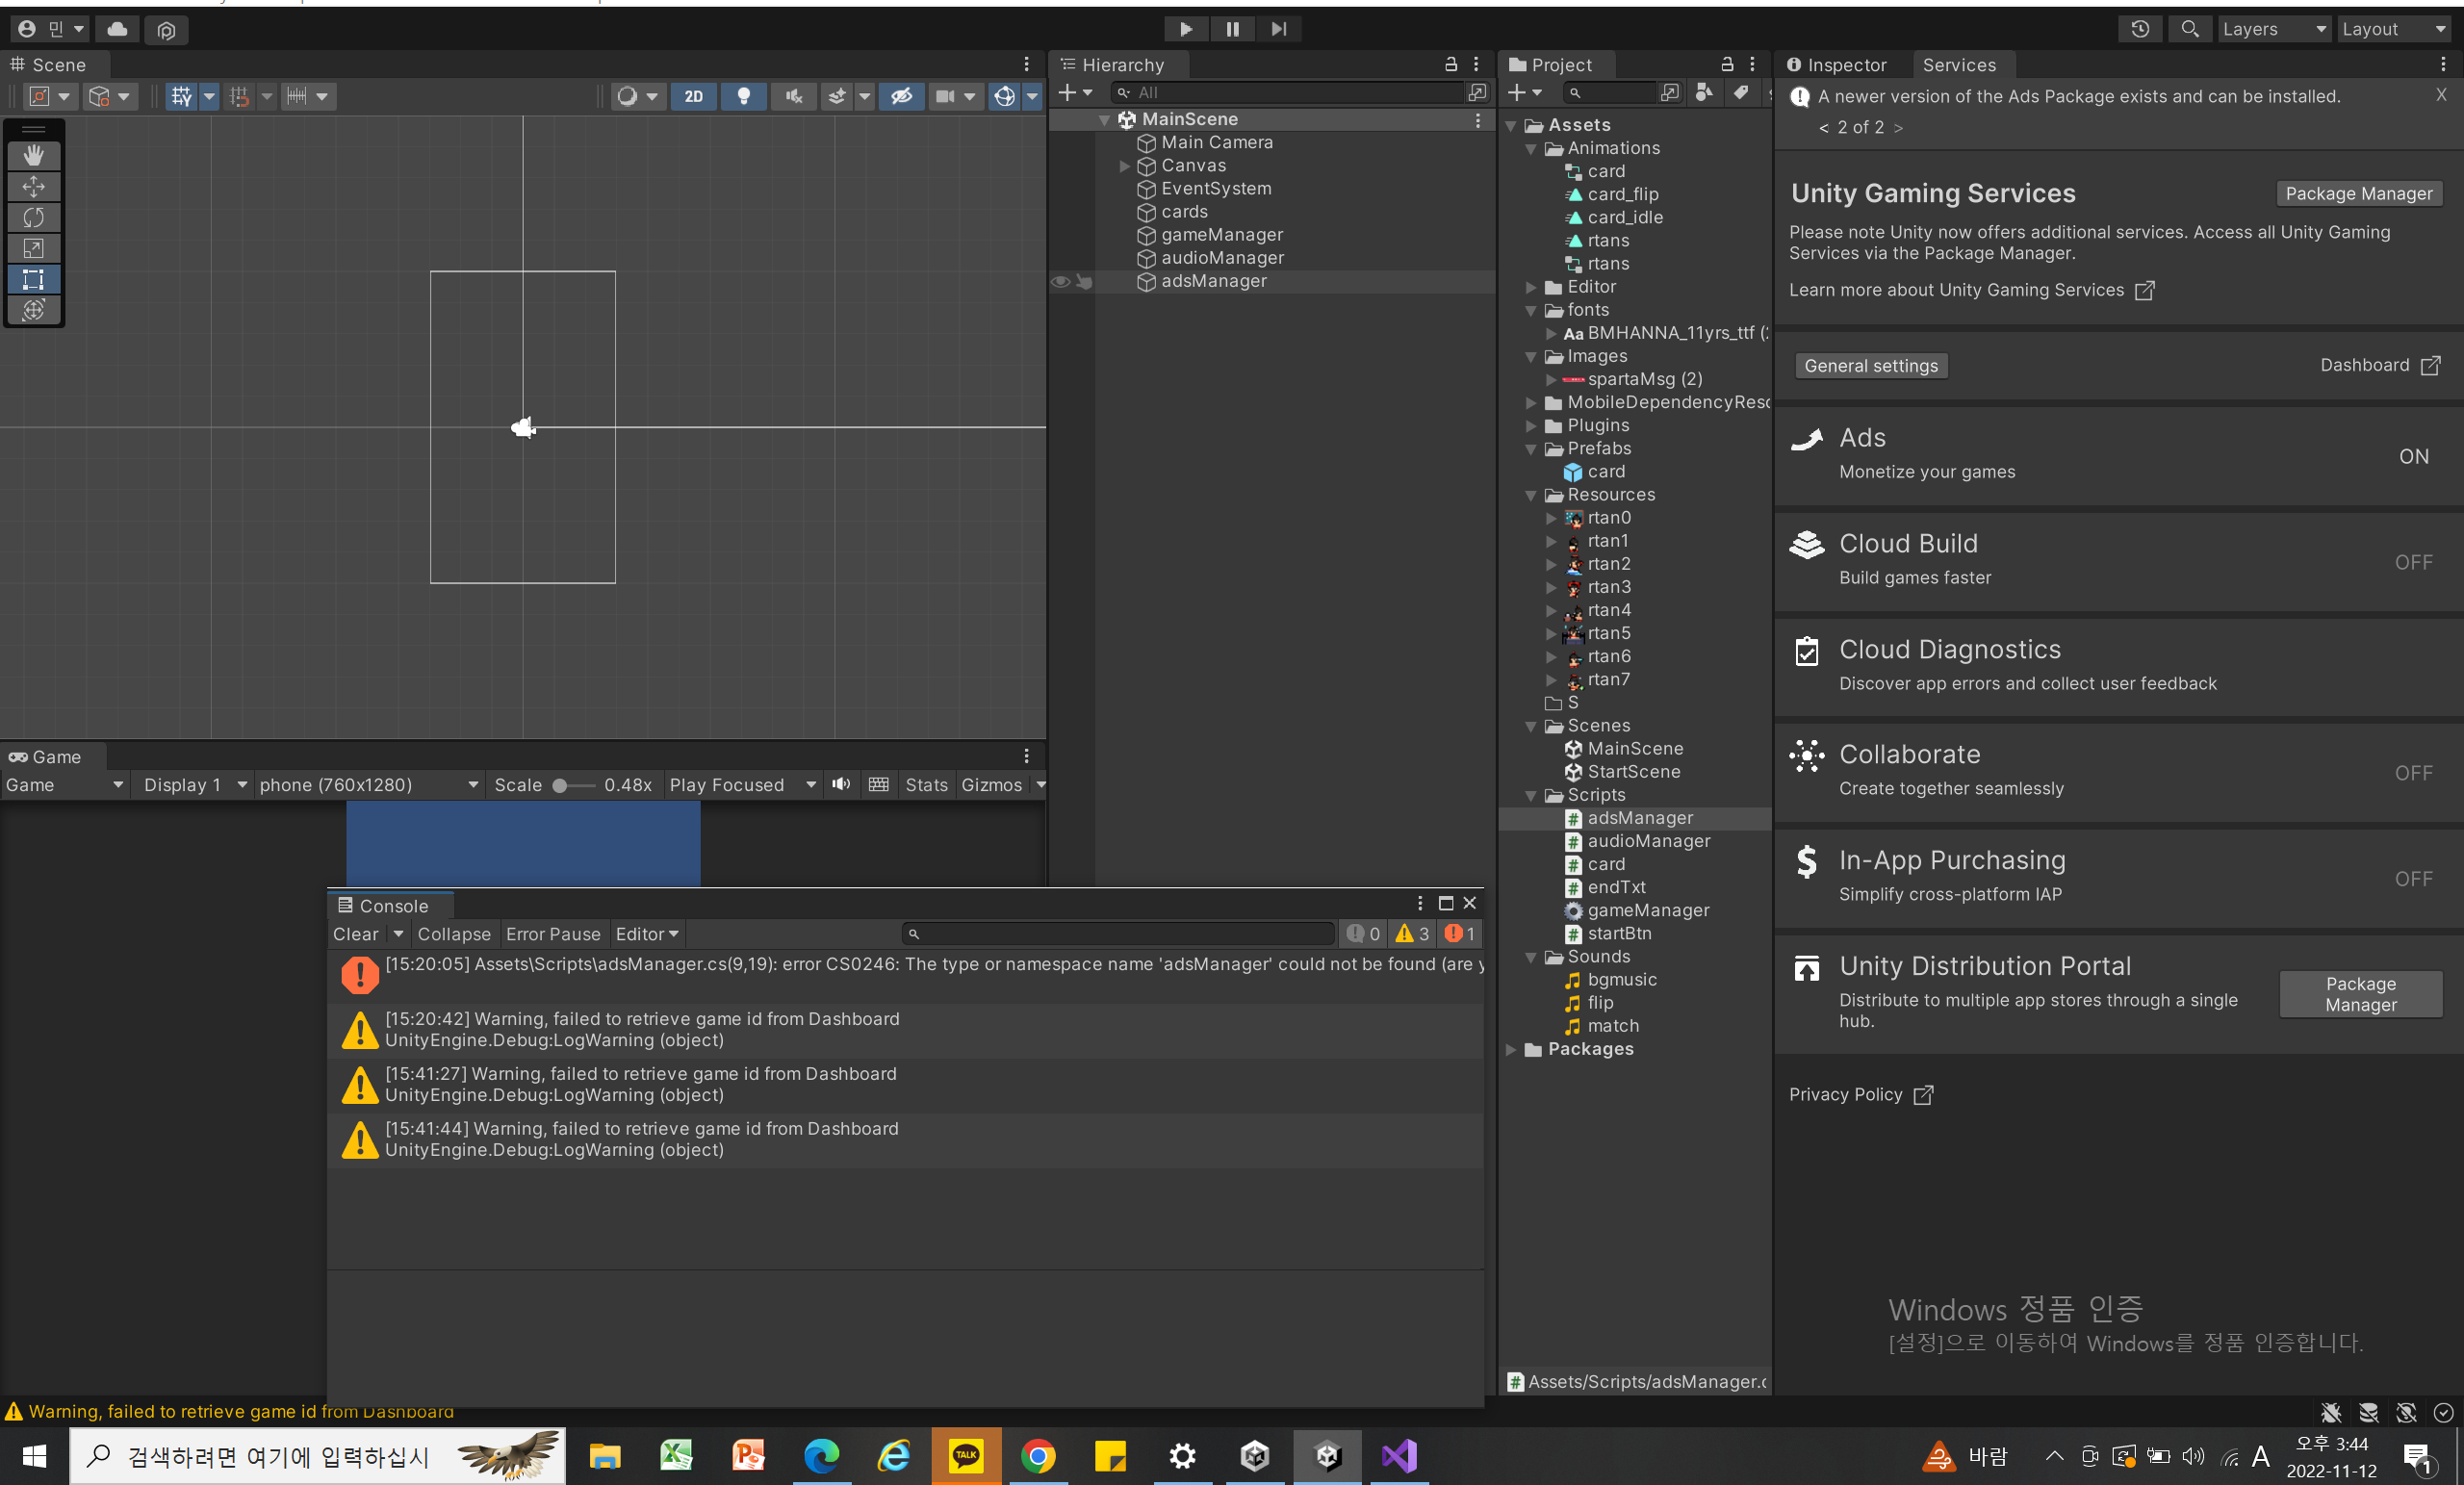Open the Display 1 dropdown
This screenshot has width=2464, height=1485.
[194, 785]
